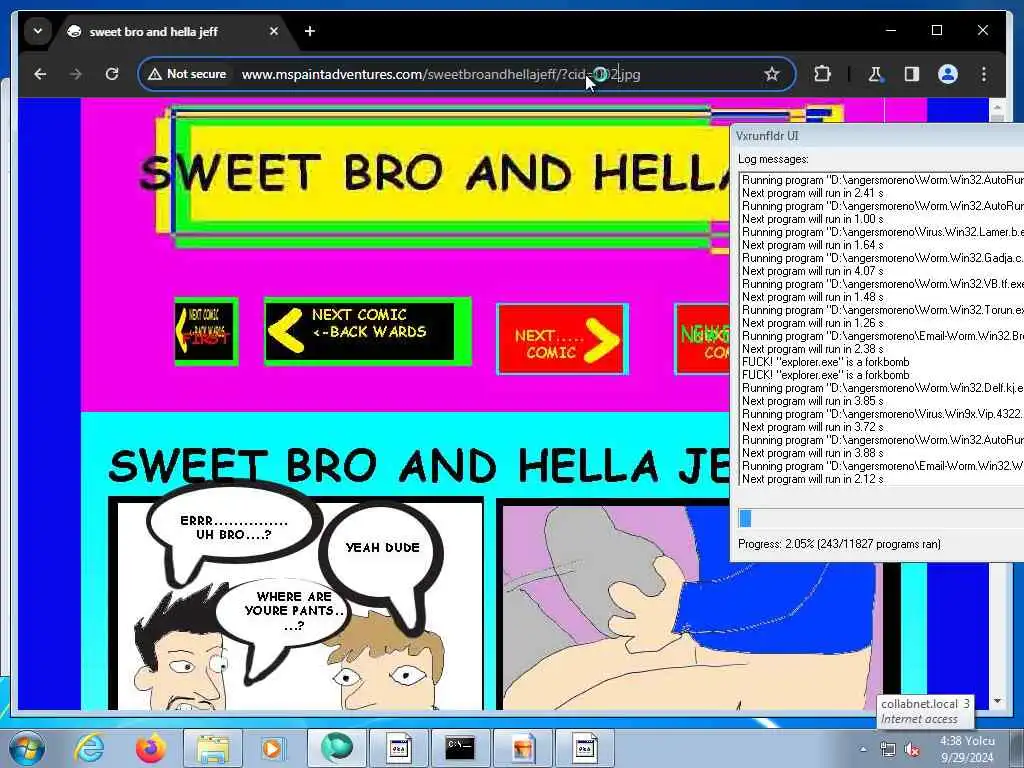The width and height of the screenshot is (1024, 768).
Task: Click the muted volume tray icon
Action: [912, 750]
